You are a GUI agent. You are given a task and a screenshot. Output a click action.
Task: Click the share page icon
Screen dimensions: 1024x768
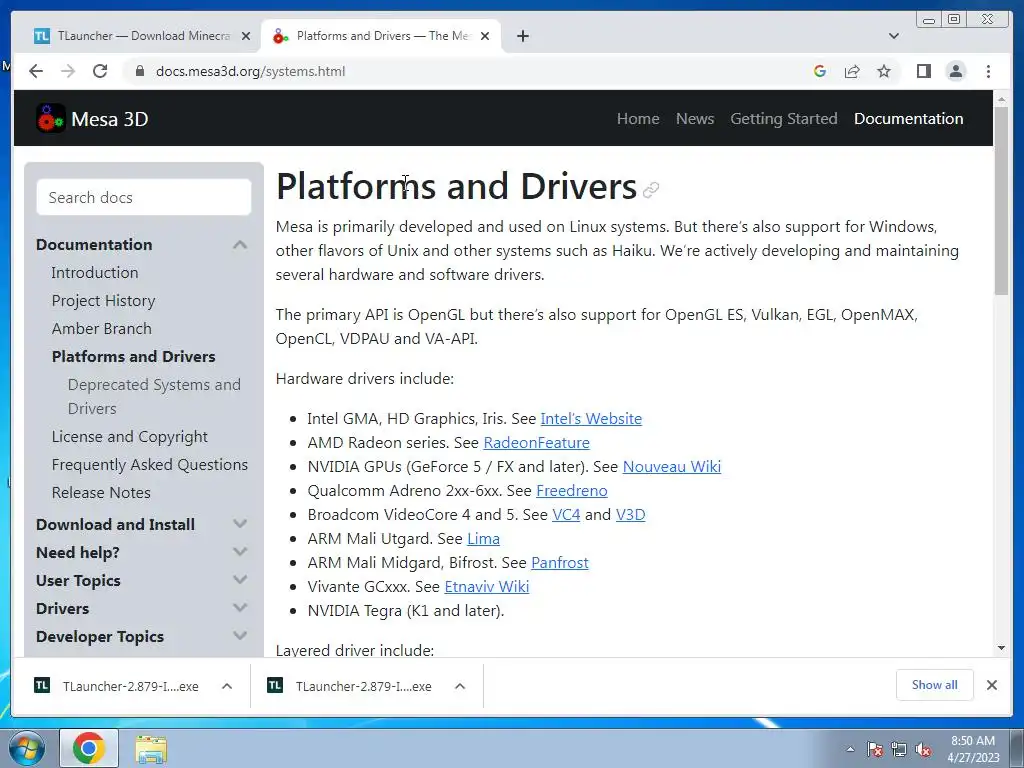click(x=852, y=71)
